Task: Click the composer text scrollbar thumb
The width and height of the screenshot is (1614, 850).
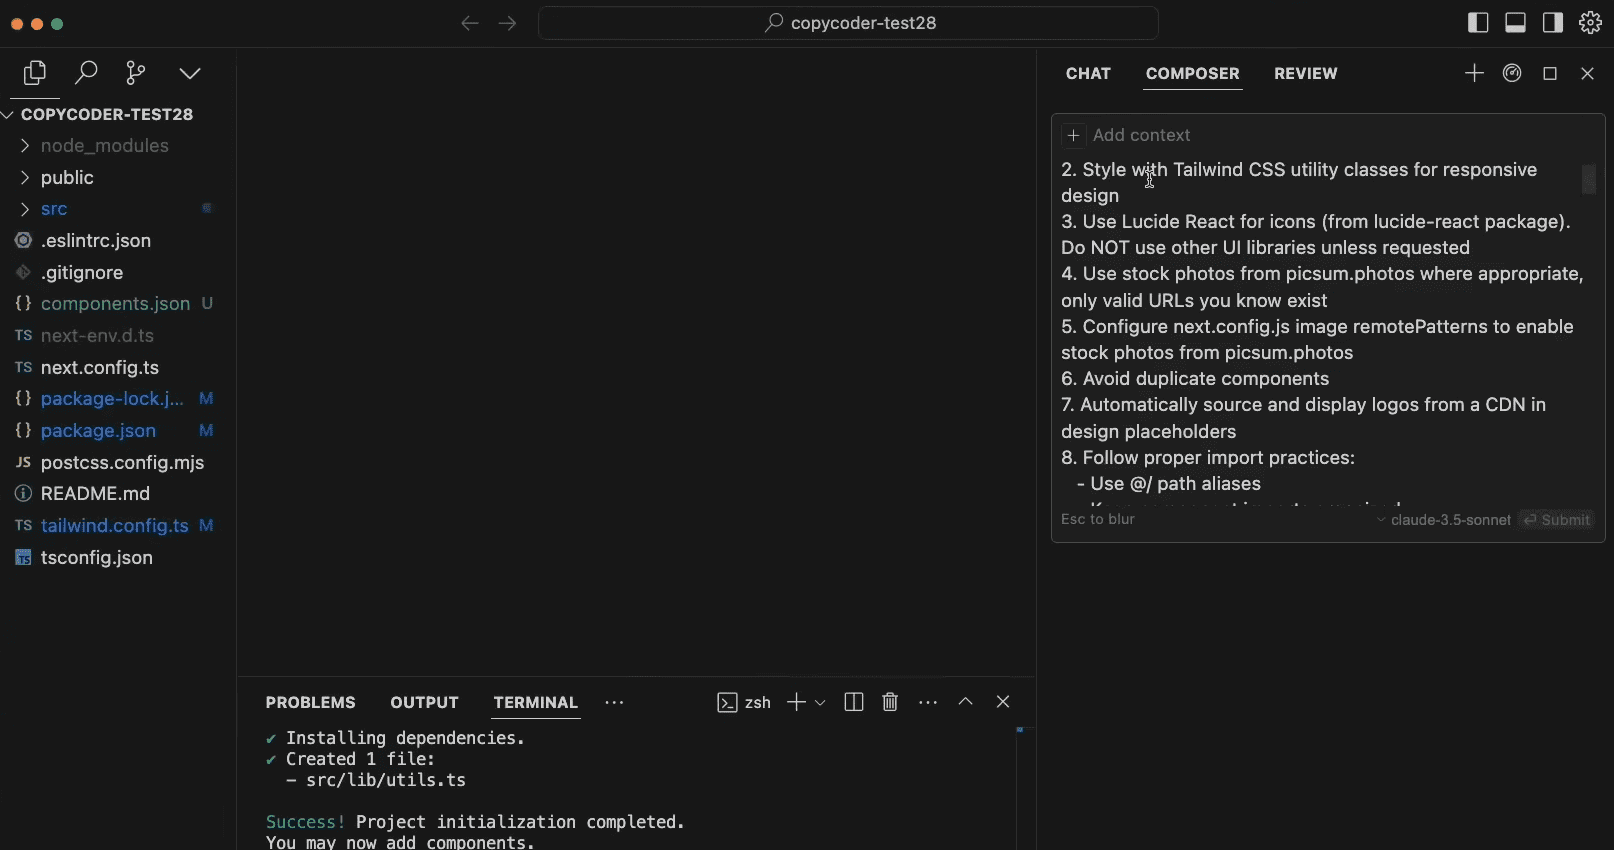Action: [1588, 180]
